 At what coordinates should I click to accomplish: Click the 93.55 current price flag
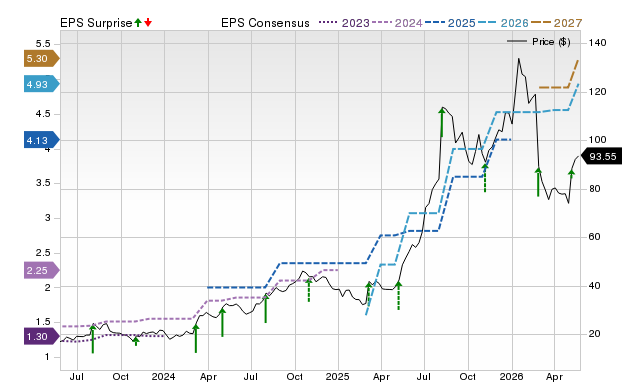pyautogui.click(x=601, y=156)
